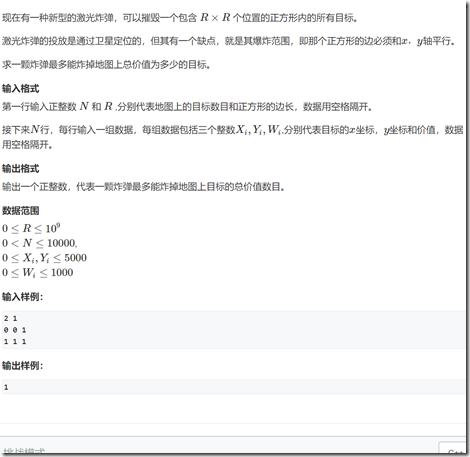Click the sample output value 1
The height and width of the screenshot is (457, 470).
coord(6,387)
